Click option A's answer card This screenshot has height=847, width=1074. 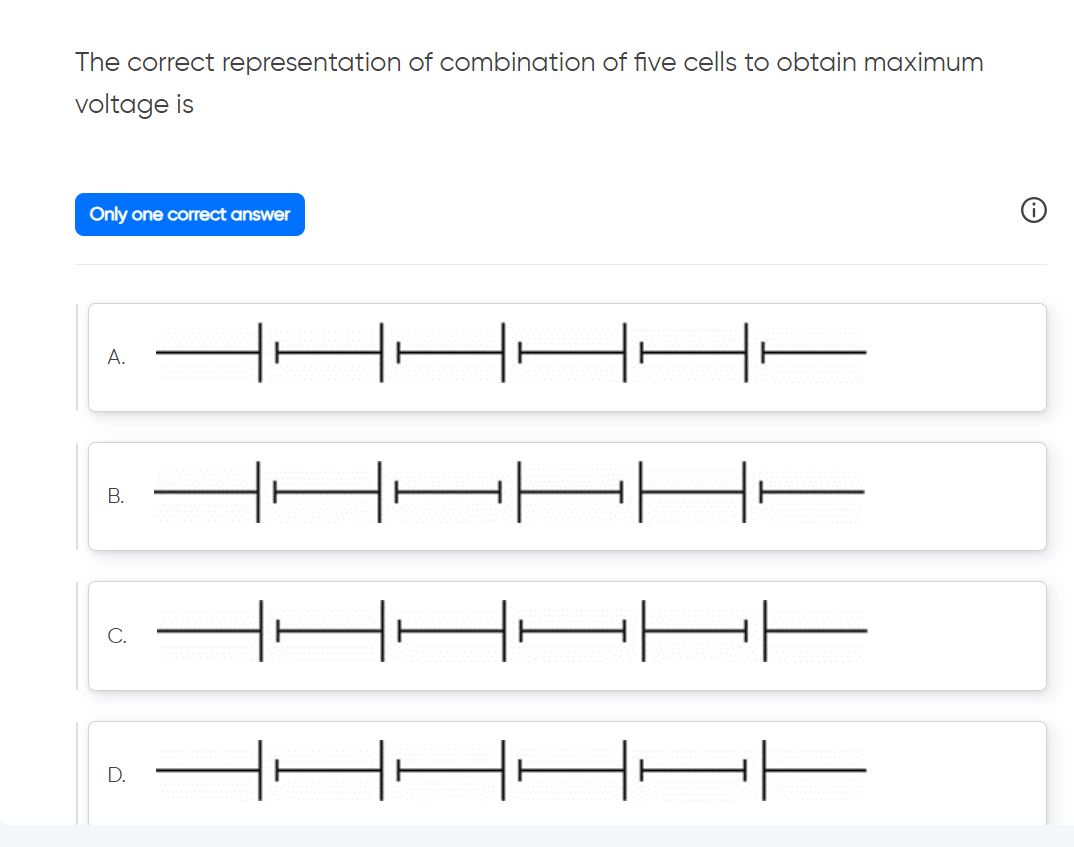click(567, 357)
